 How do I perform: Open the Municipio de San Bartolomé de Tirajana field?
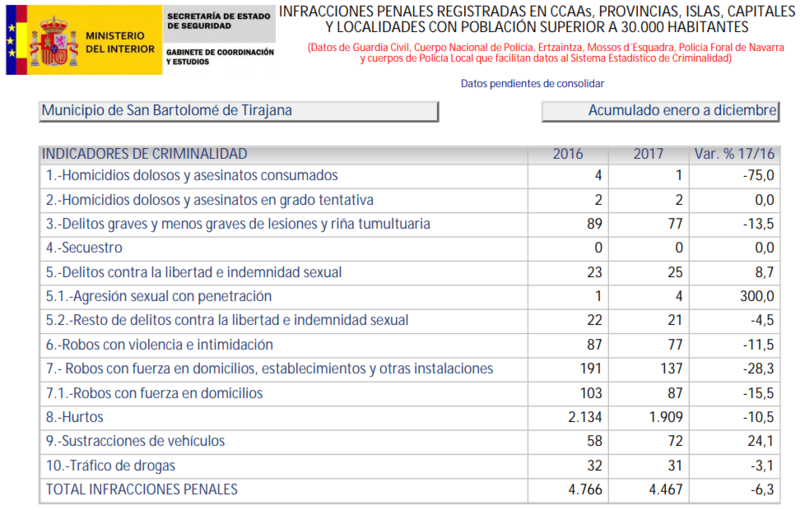pos(238,111)
